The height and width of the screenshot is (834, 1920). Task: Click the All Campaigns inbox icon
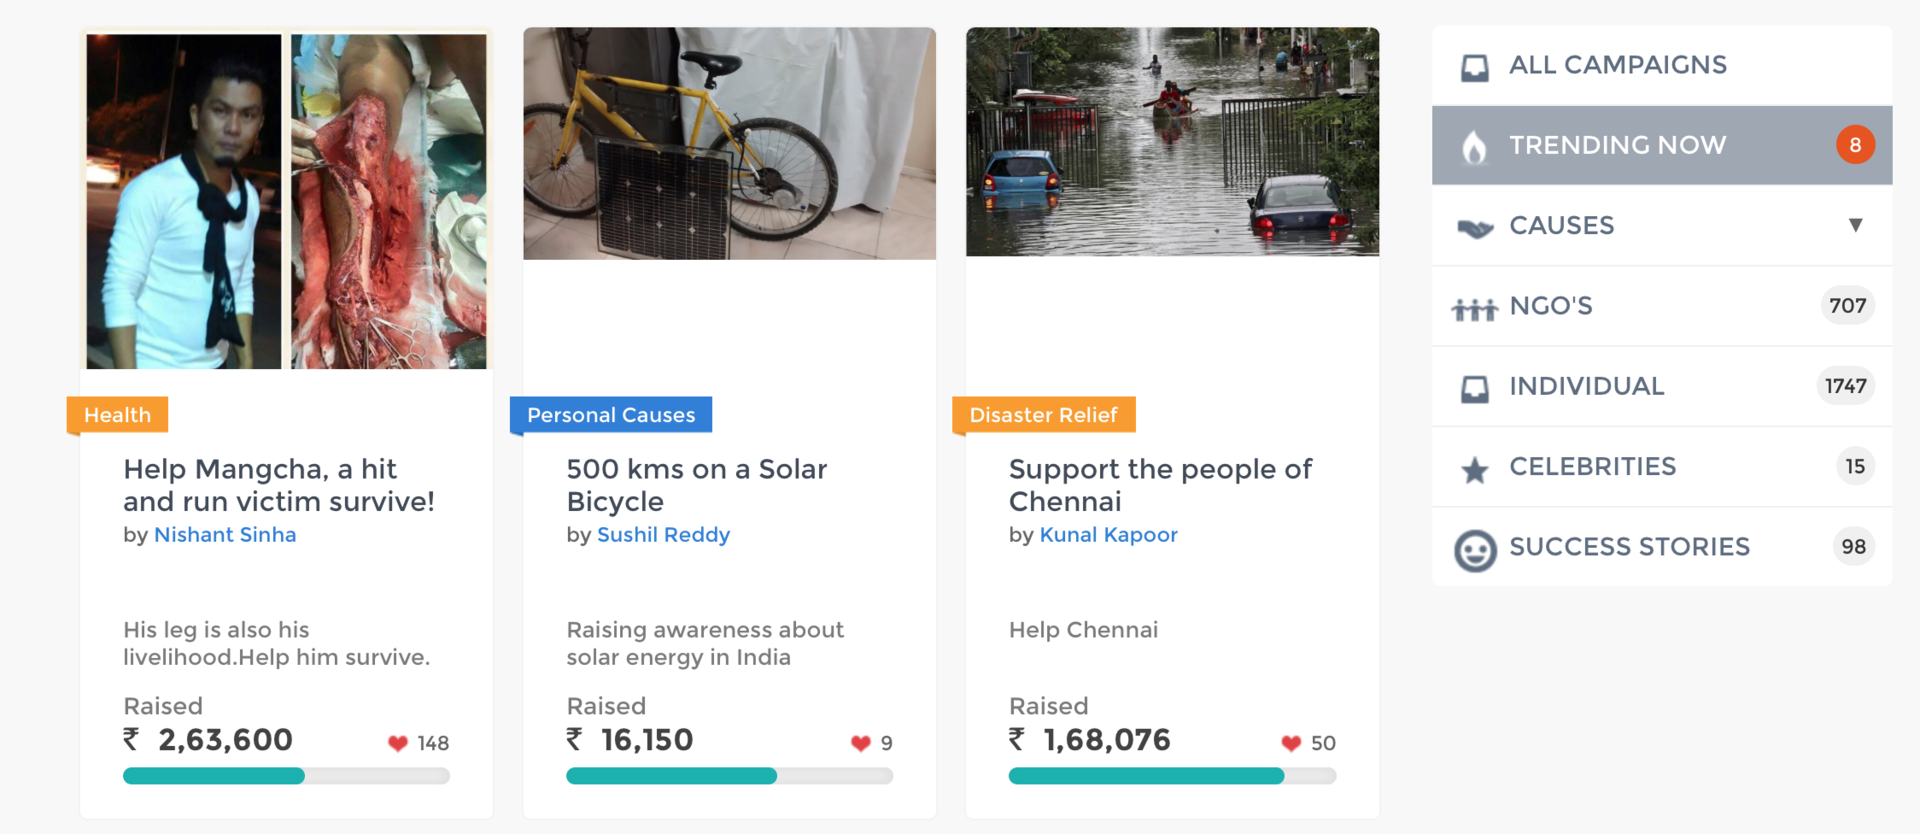tap(1474, 67)
